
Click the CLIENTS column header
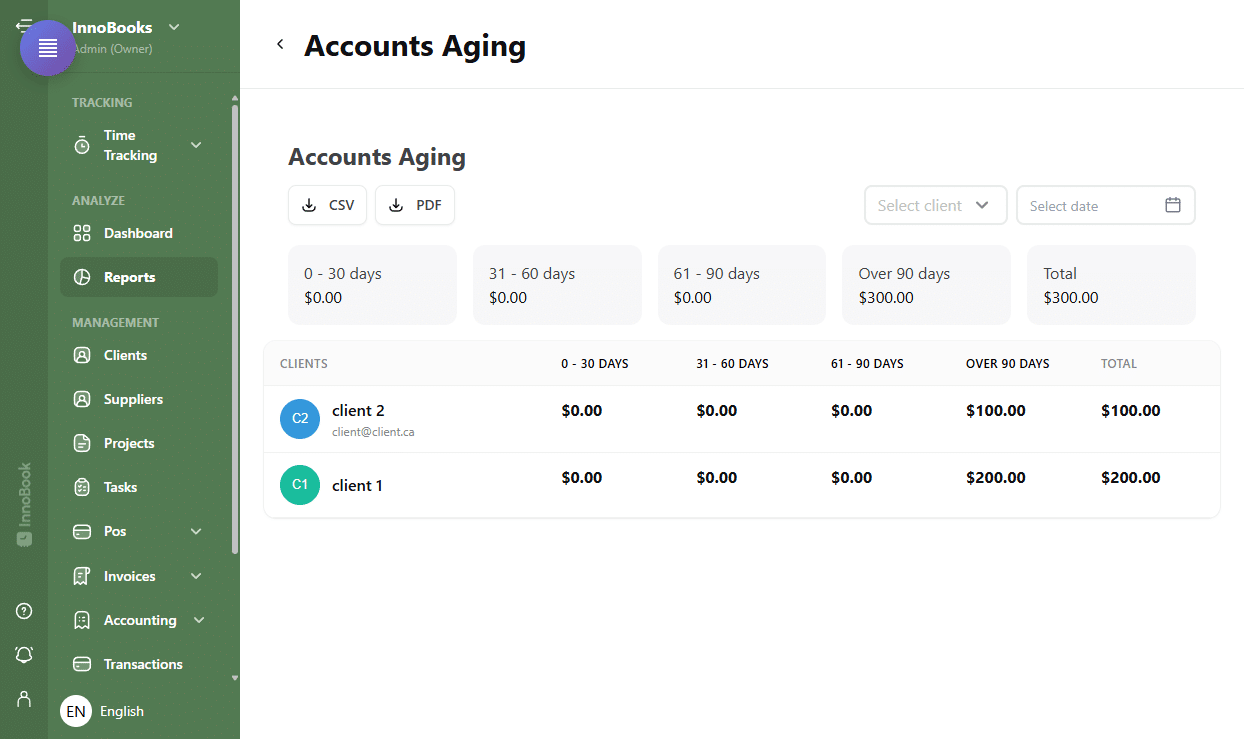pos(304,364)
